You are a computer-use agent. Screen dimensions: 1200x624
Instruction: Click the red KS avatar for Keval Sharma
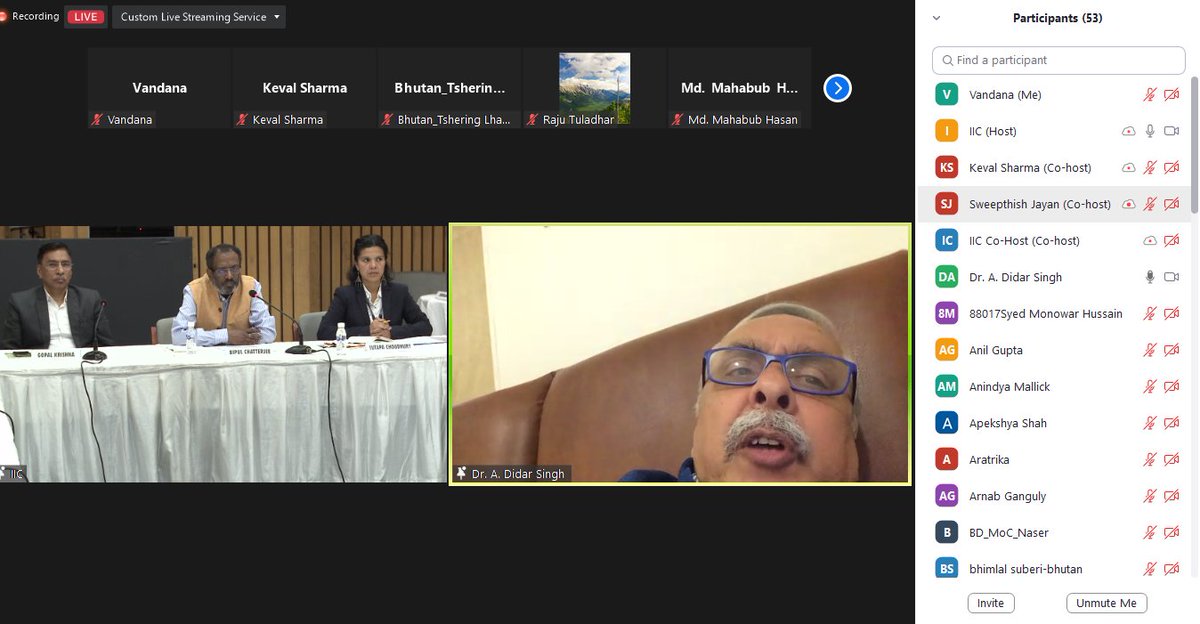tap(946, 168)
